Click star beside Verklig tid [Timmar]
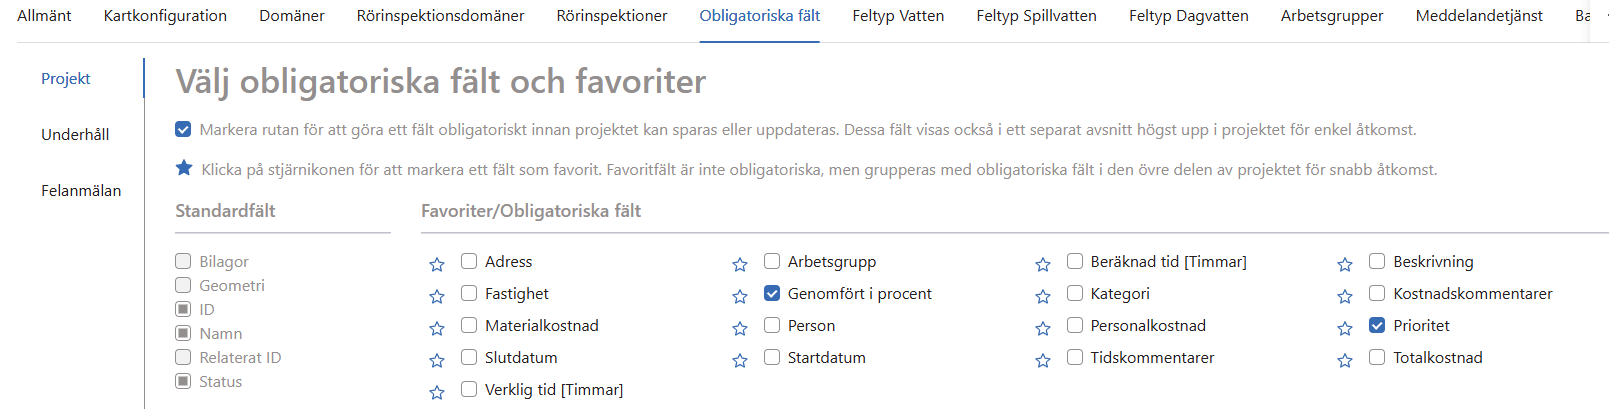 pos(437,392)
